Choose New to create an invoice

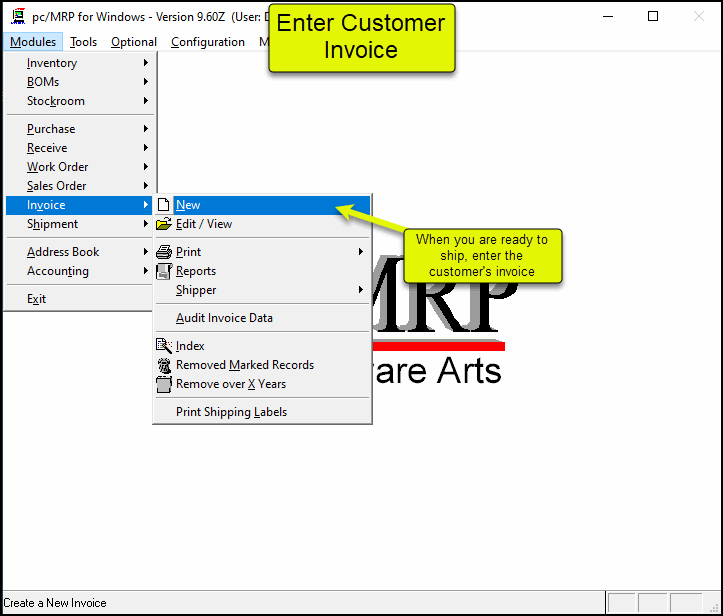click(x=262, y=205)
